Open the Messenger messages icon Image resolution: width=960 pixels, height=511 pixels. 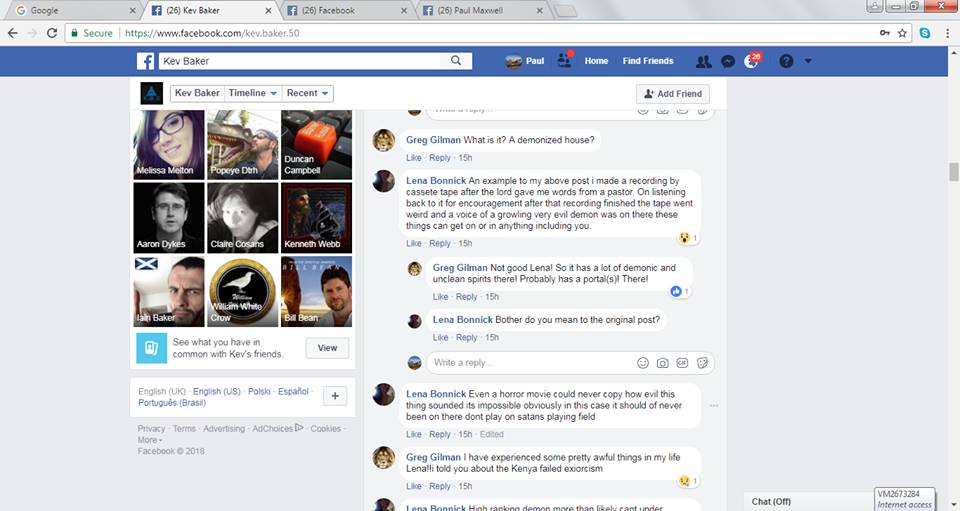pyautogui.click(x=729, y=61)
